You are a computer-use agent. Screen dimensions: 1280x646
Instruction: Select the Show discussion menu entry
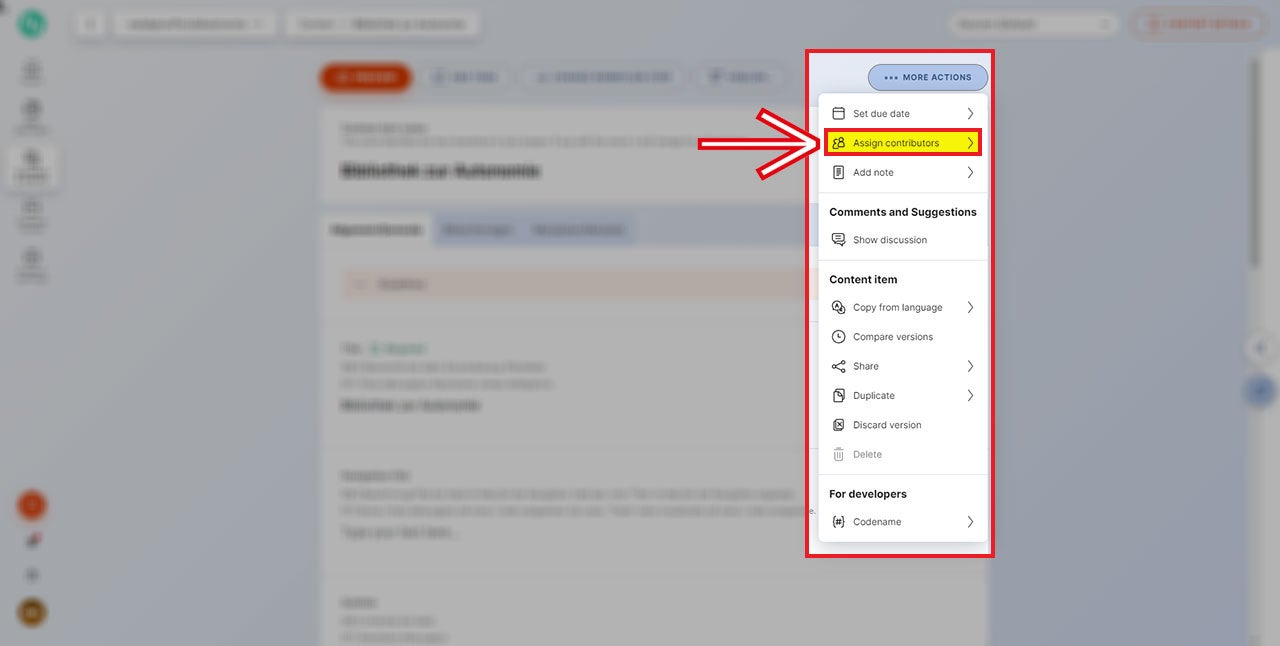pos(889,240)
